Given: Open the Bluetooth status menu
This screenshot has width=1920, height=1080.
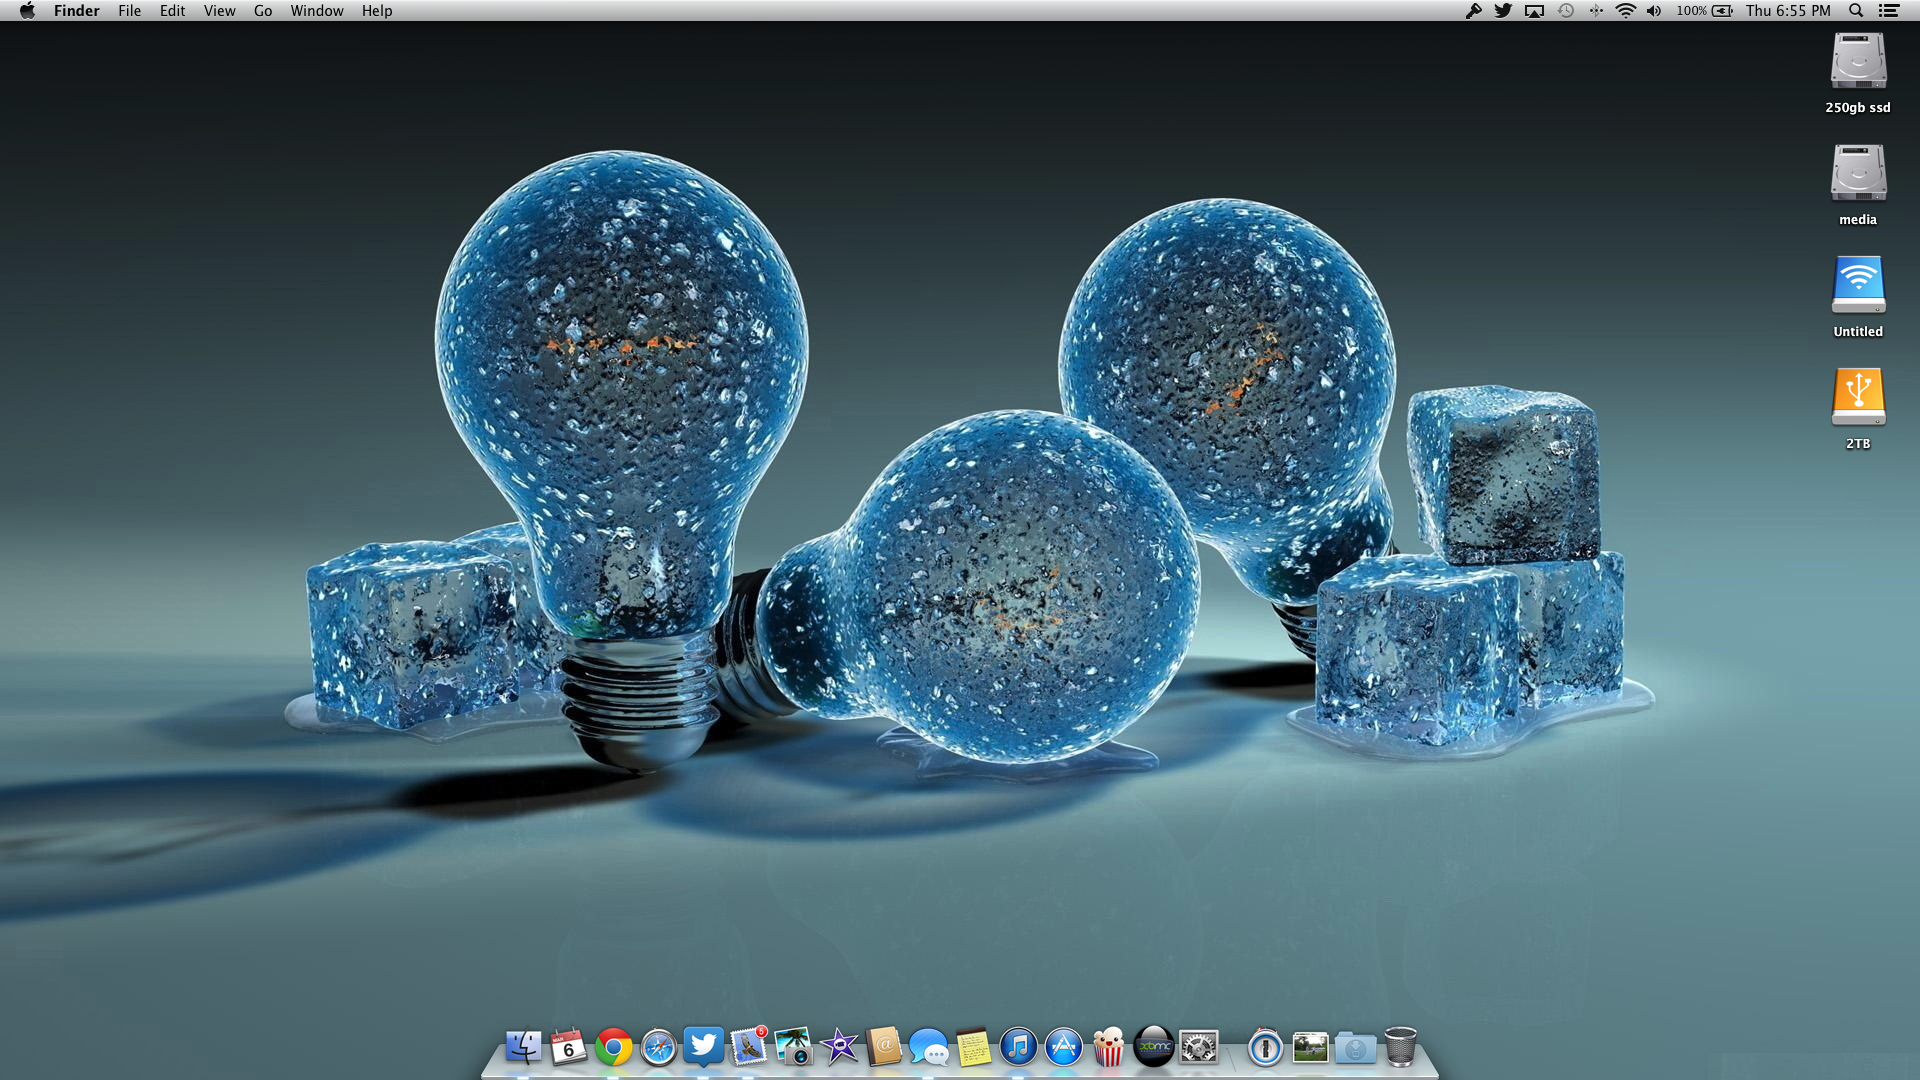Looking at the screenshot, I should (1596, 10).
